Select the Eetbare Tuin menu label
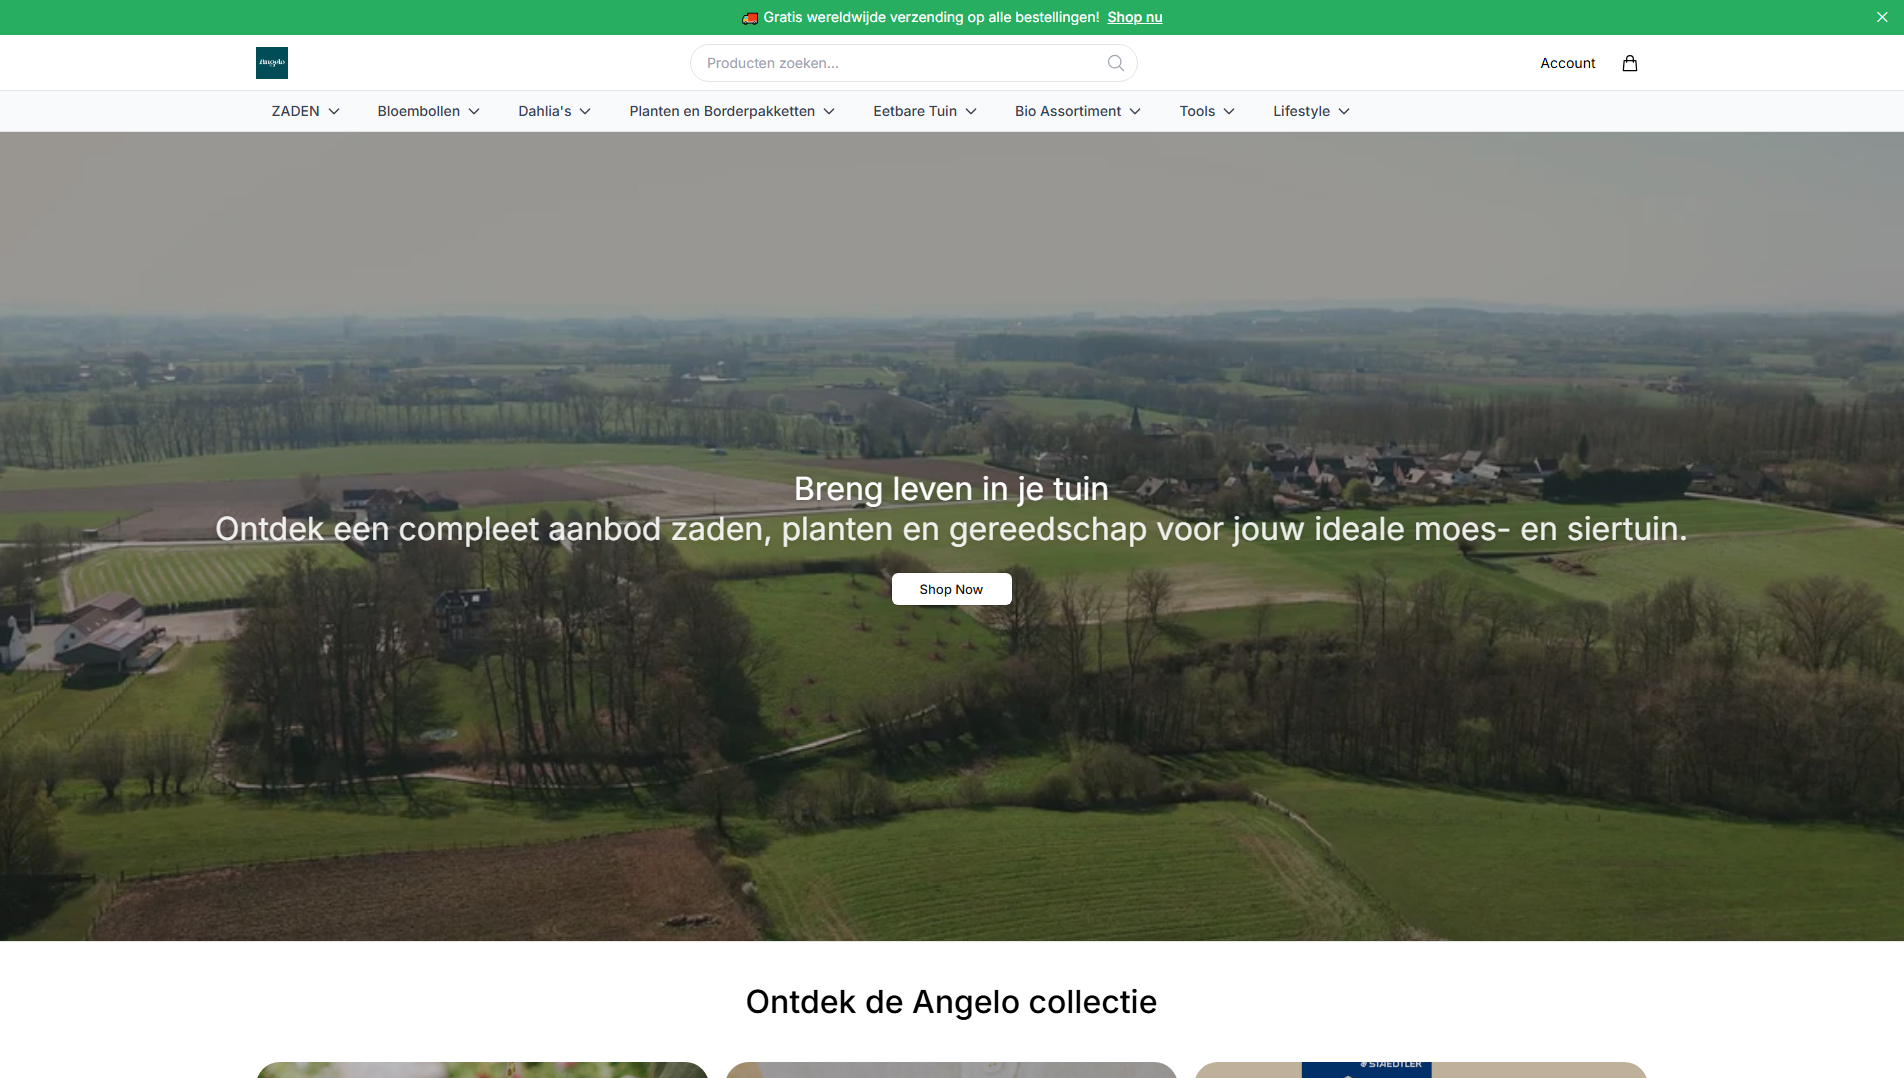The height and width of the screenshot is (1078, 1904). (915, 111)
